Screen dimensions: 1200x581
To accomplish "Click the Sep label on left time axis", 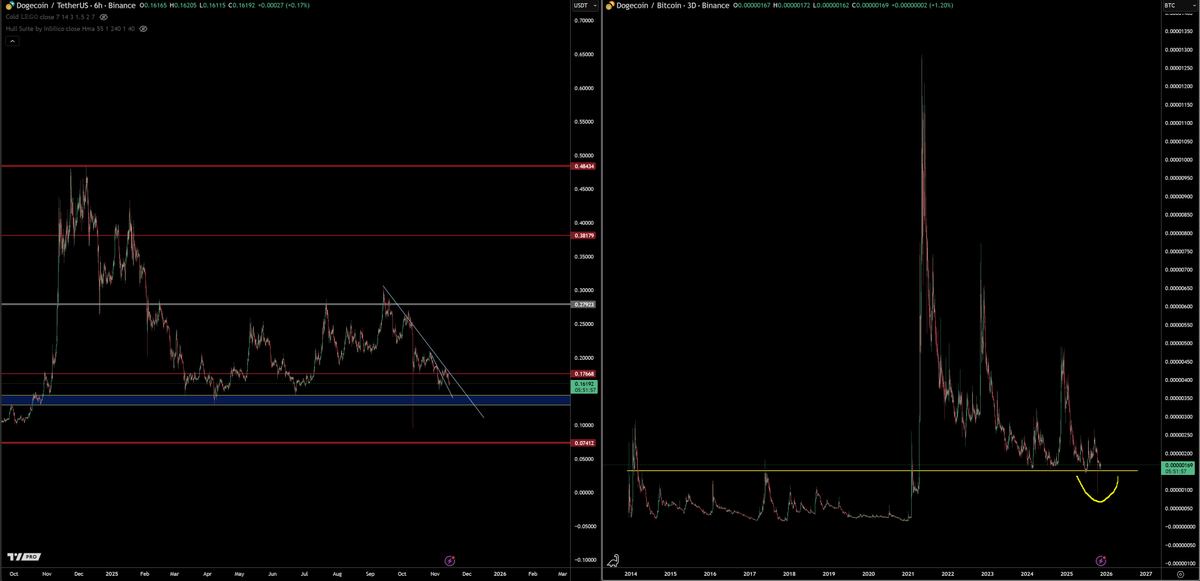I will 369,576.
